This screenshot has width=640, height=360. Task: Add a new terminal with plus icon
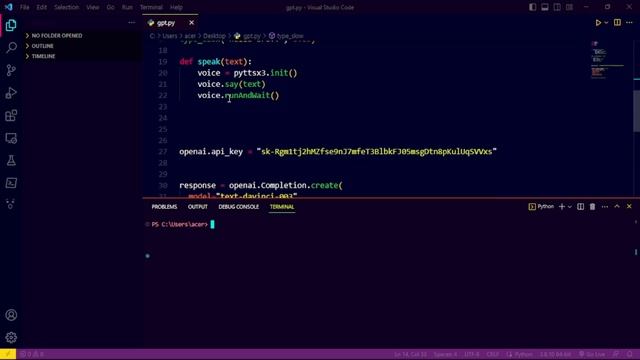tap(562, 207)
